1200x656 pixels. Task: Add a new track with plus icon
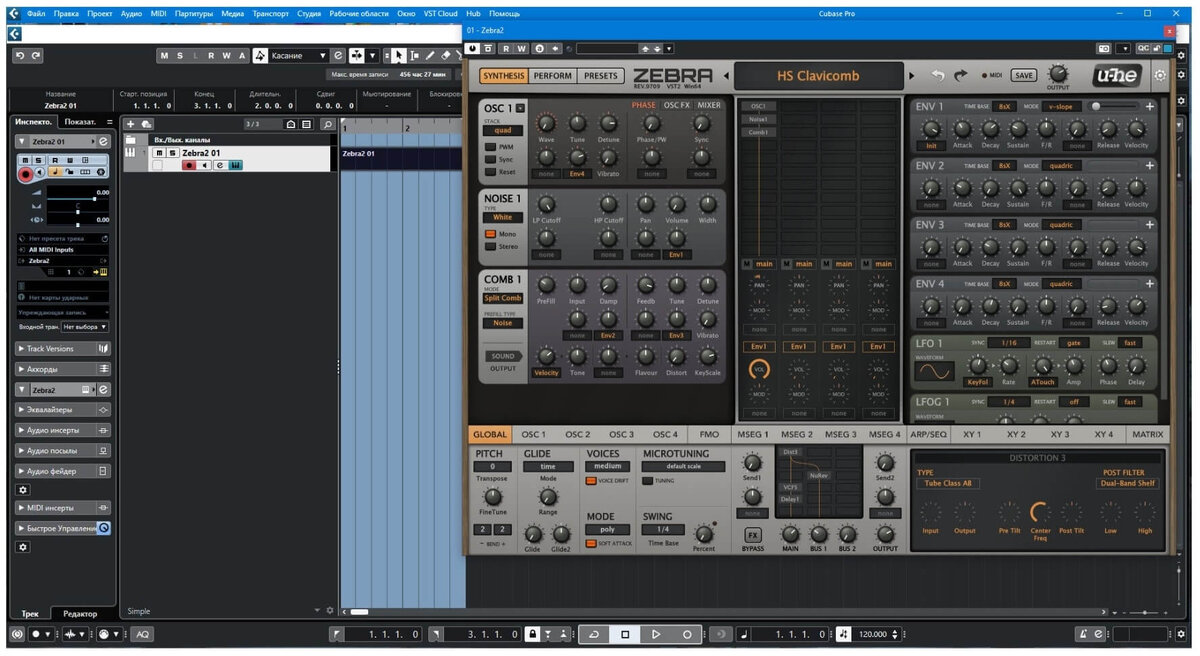pos(131,124)
